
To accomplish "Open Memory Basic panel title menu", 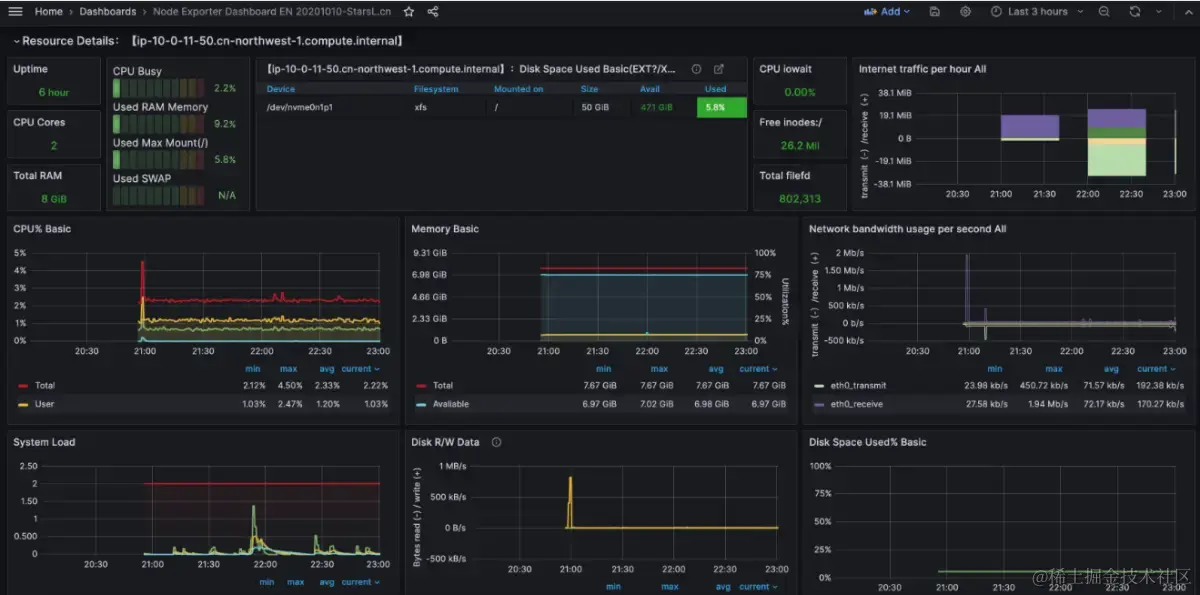I will [445, 229].
